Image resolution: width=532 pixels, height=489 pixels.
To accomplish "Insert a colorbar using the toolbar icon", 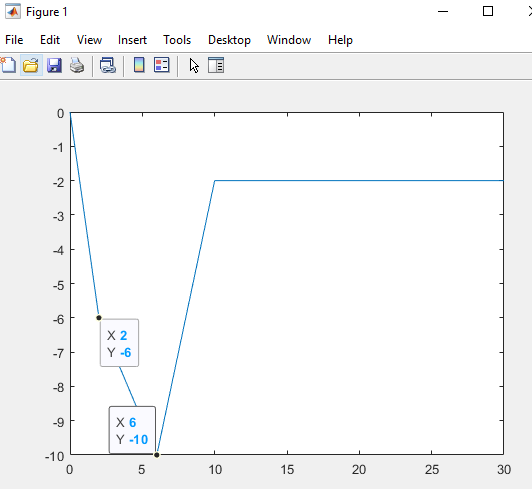I will tap(139, 65).
